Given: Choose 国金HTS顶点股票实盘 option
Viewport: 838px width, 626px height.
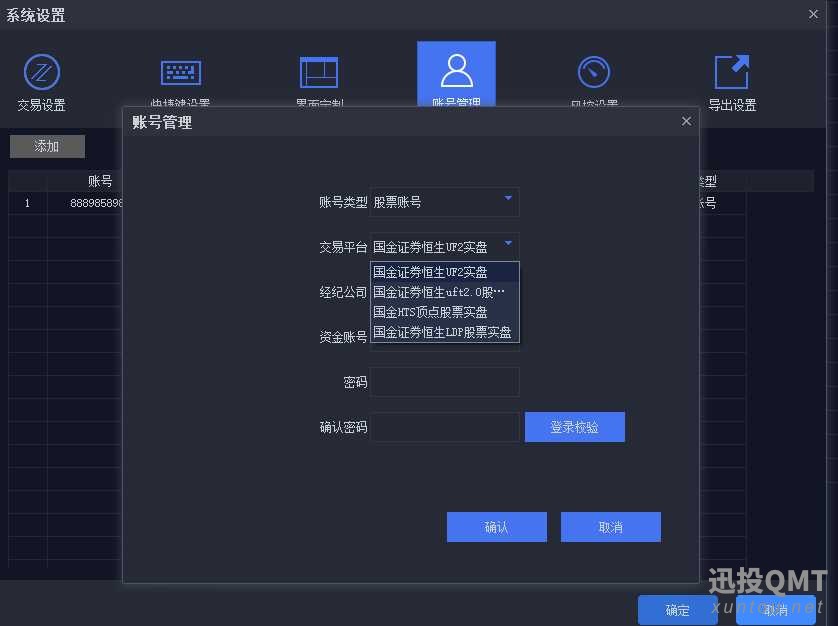Looking at the screenshot, I should tap(445, 312).
